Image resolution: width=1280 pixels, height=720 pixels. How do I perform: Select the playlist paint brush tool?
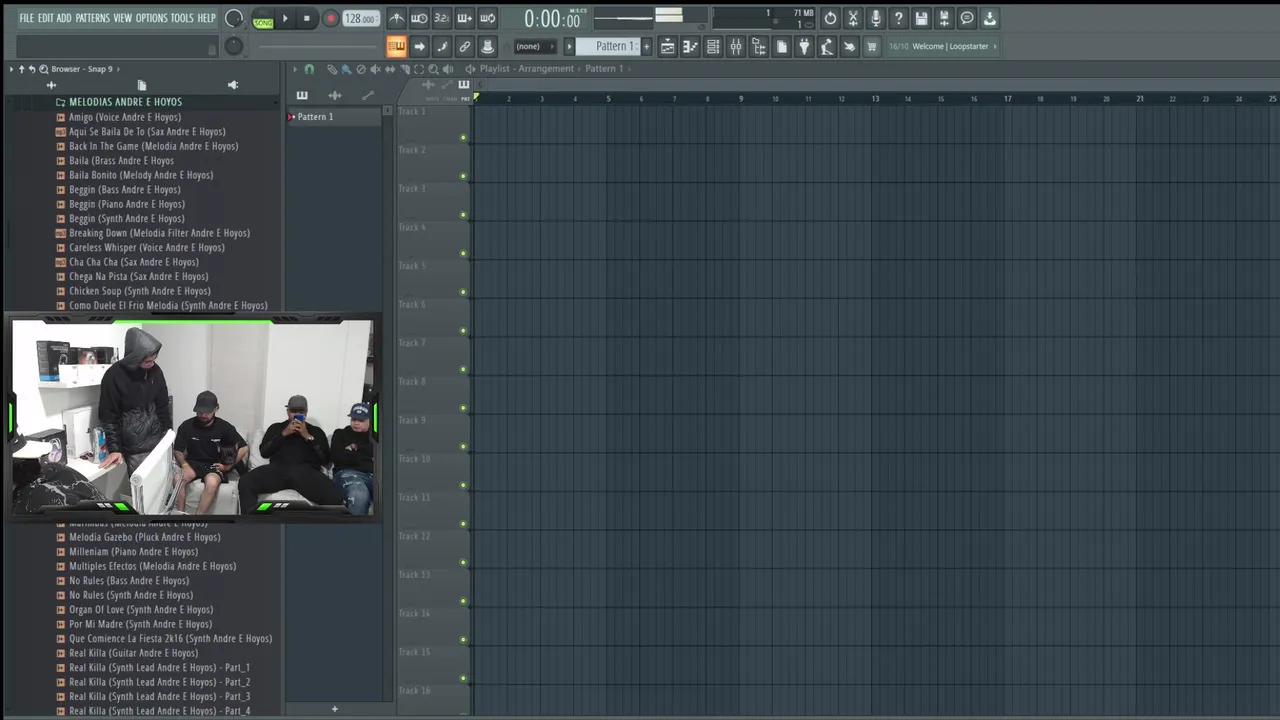pyautogui.click(x=346, y=69)
